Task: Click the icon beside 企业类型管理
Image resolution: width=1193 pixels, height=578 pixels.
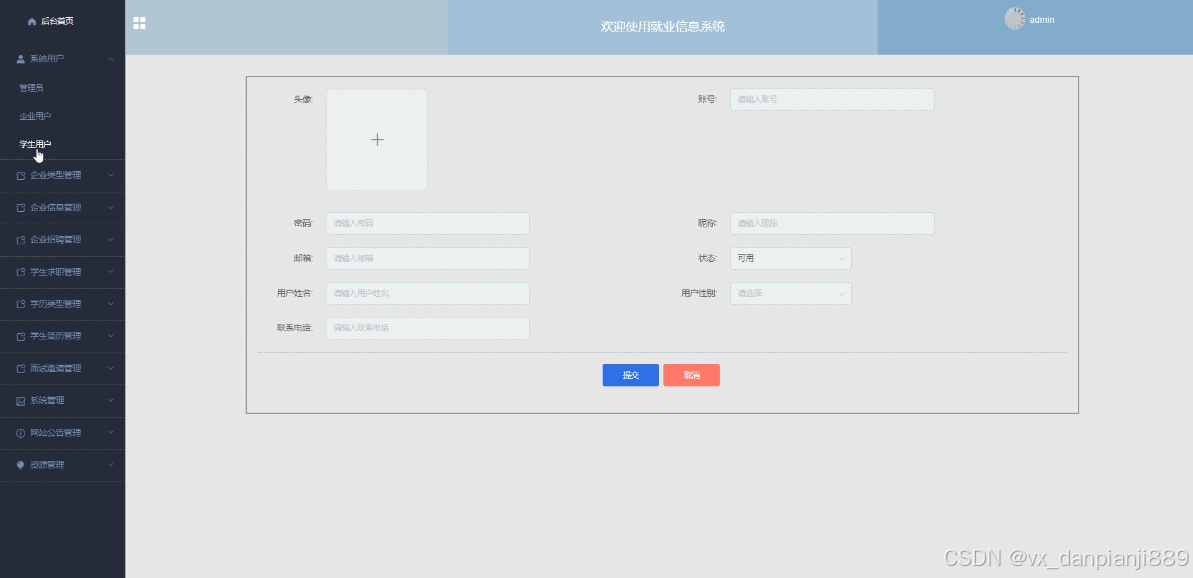Action: pos(21,175)
